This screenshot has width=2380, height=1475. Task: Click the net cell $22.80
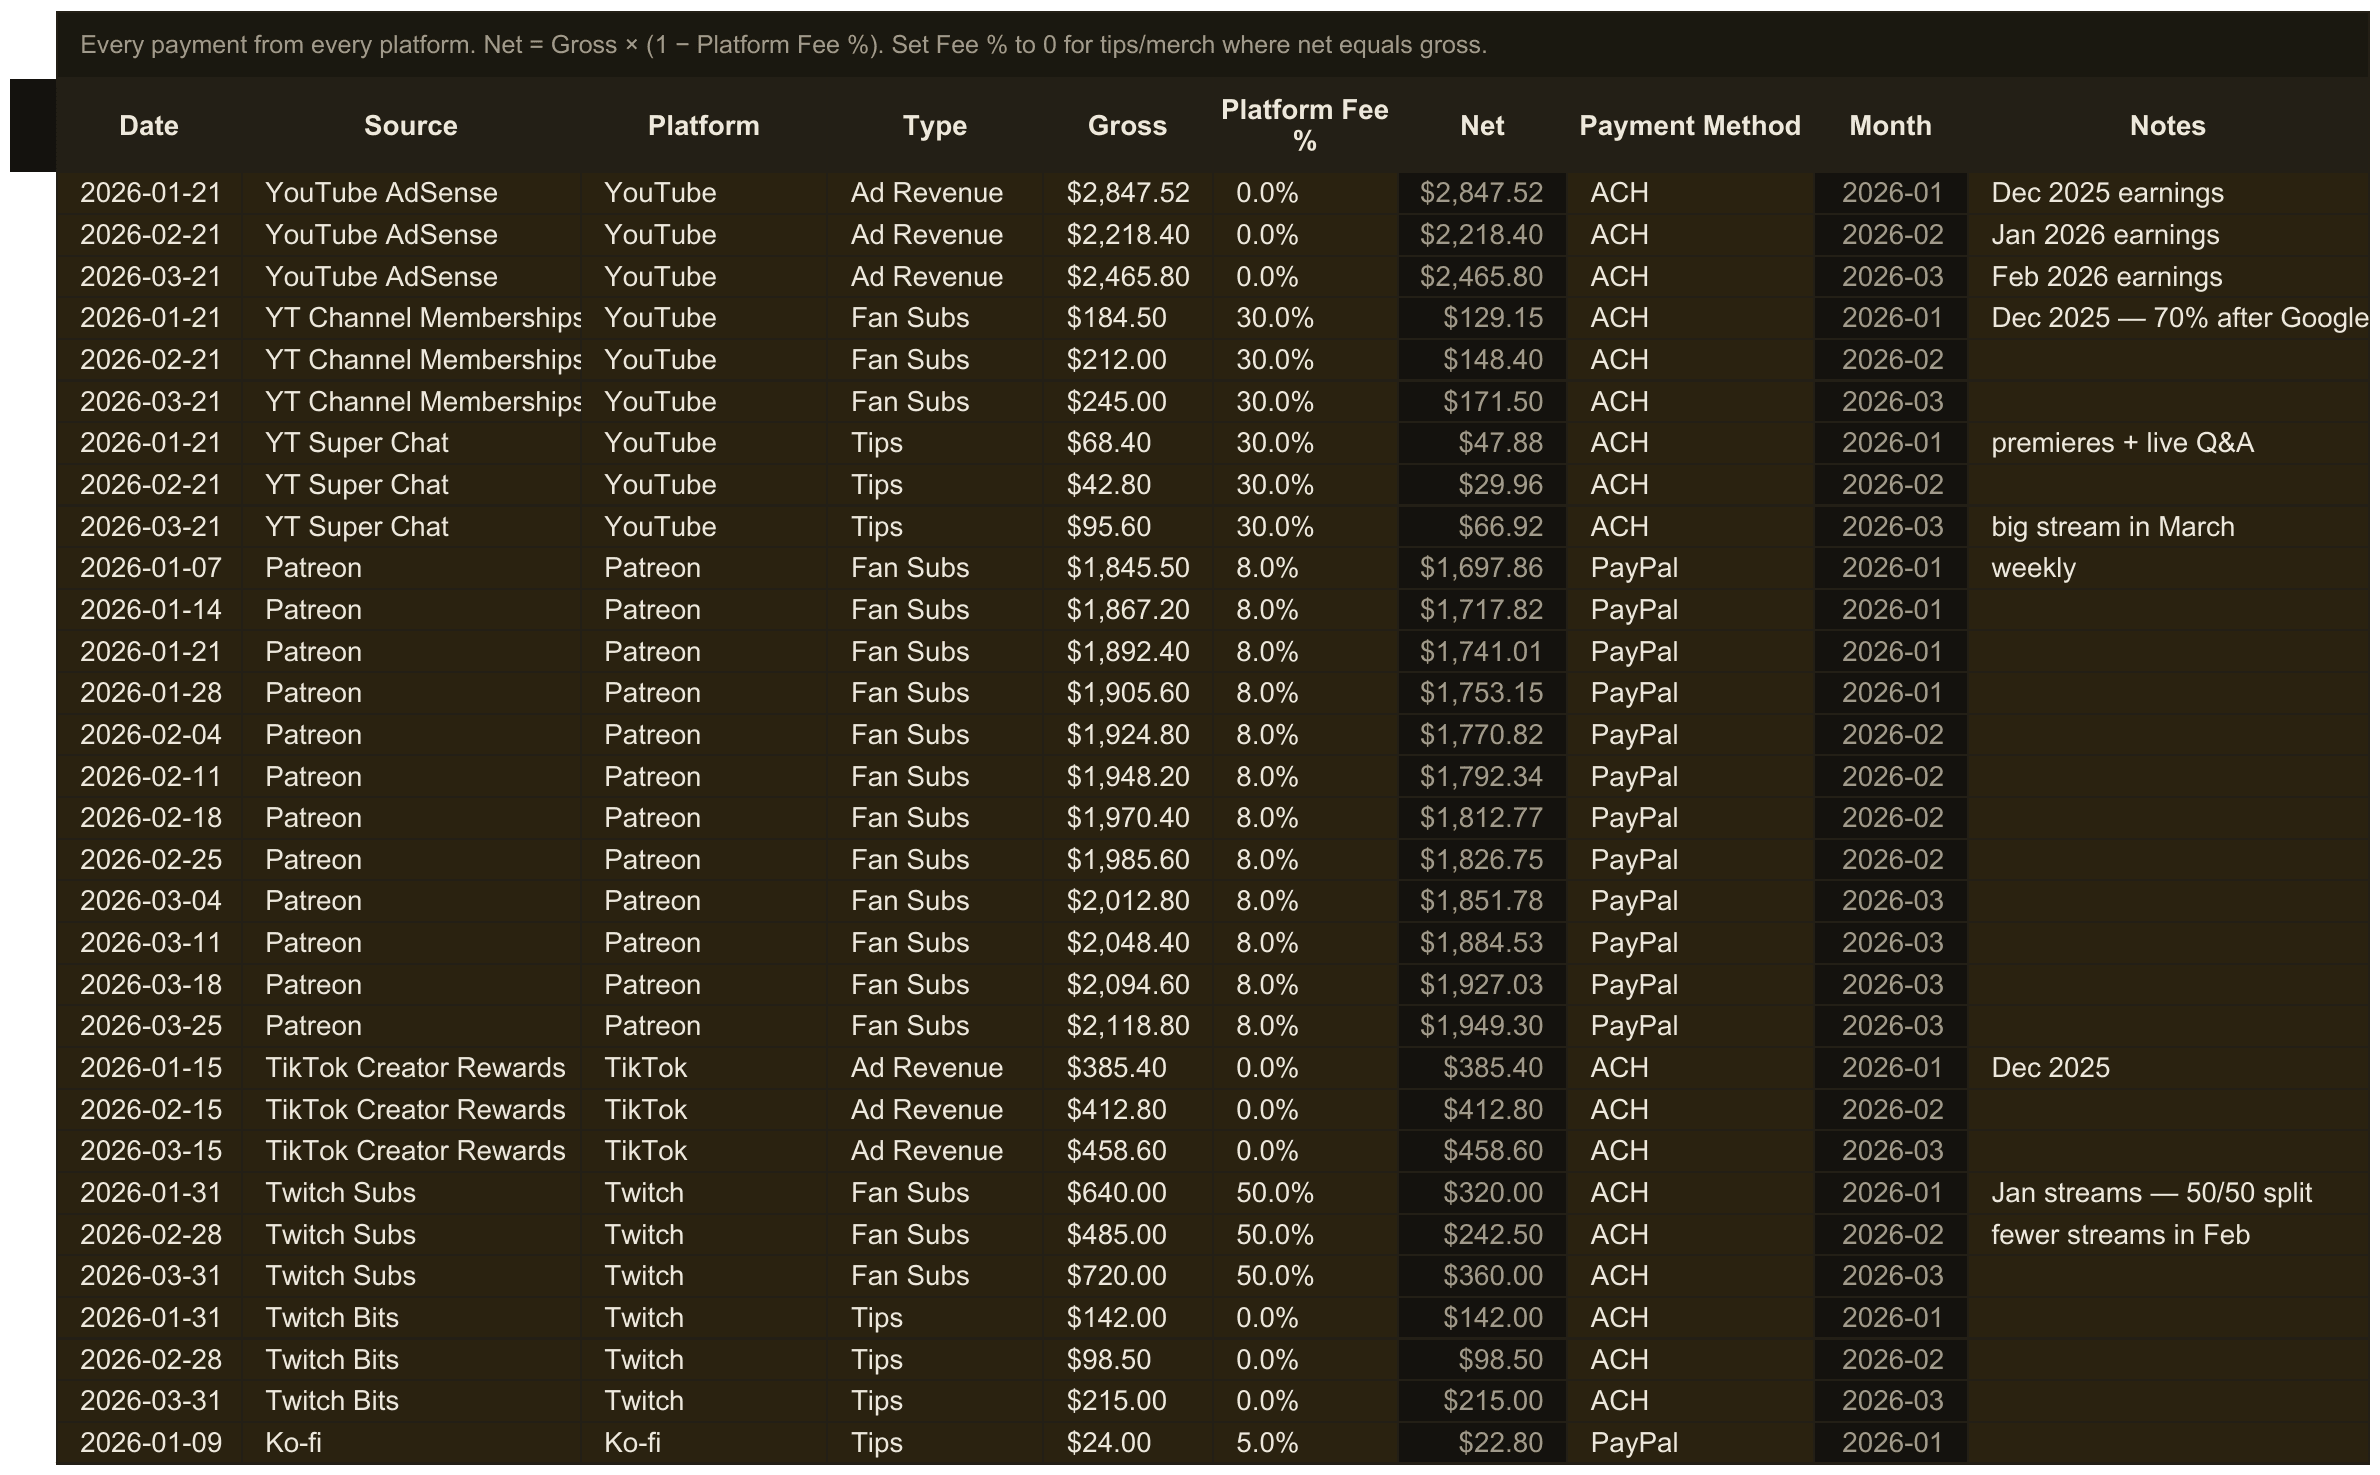(1482, 1443)
